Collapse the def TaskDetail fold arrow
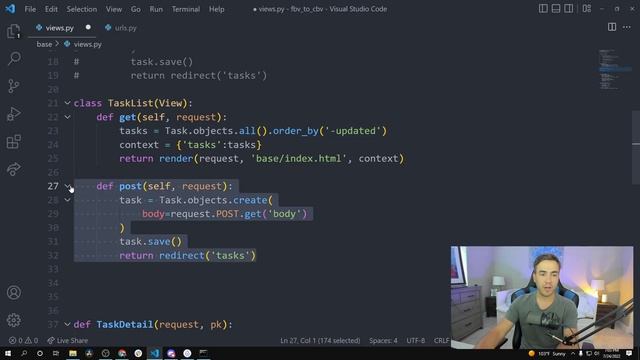The image size is (640, 360). (67, 324)
